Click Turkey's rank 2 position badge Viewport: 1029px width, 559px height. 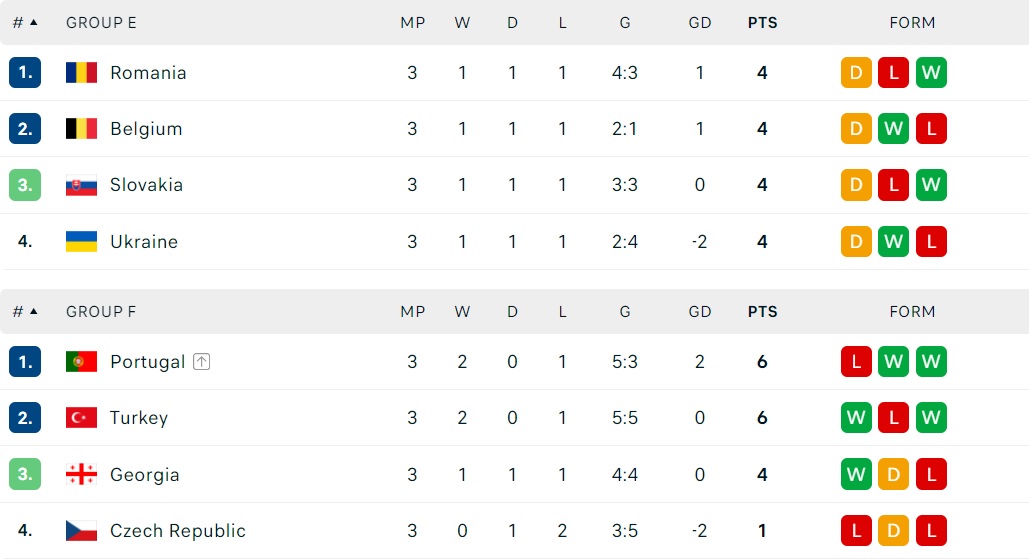click(25, 417)
